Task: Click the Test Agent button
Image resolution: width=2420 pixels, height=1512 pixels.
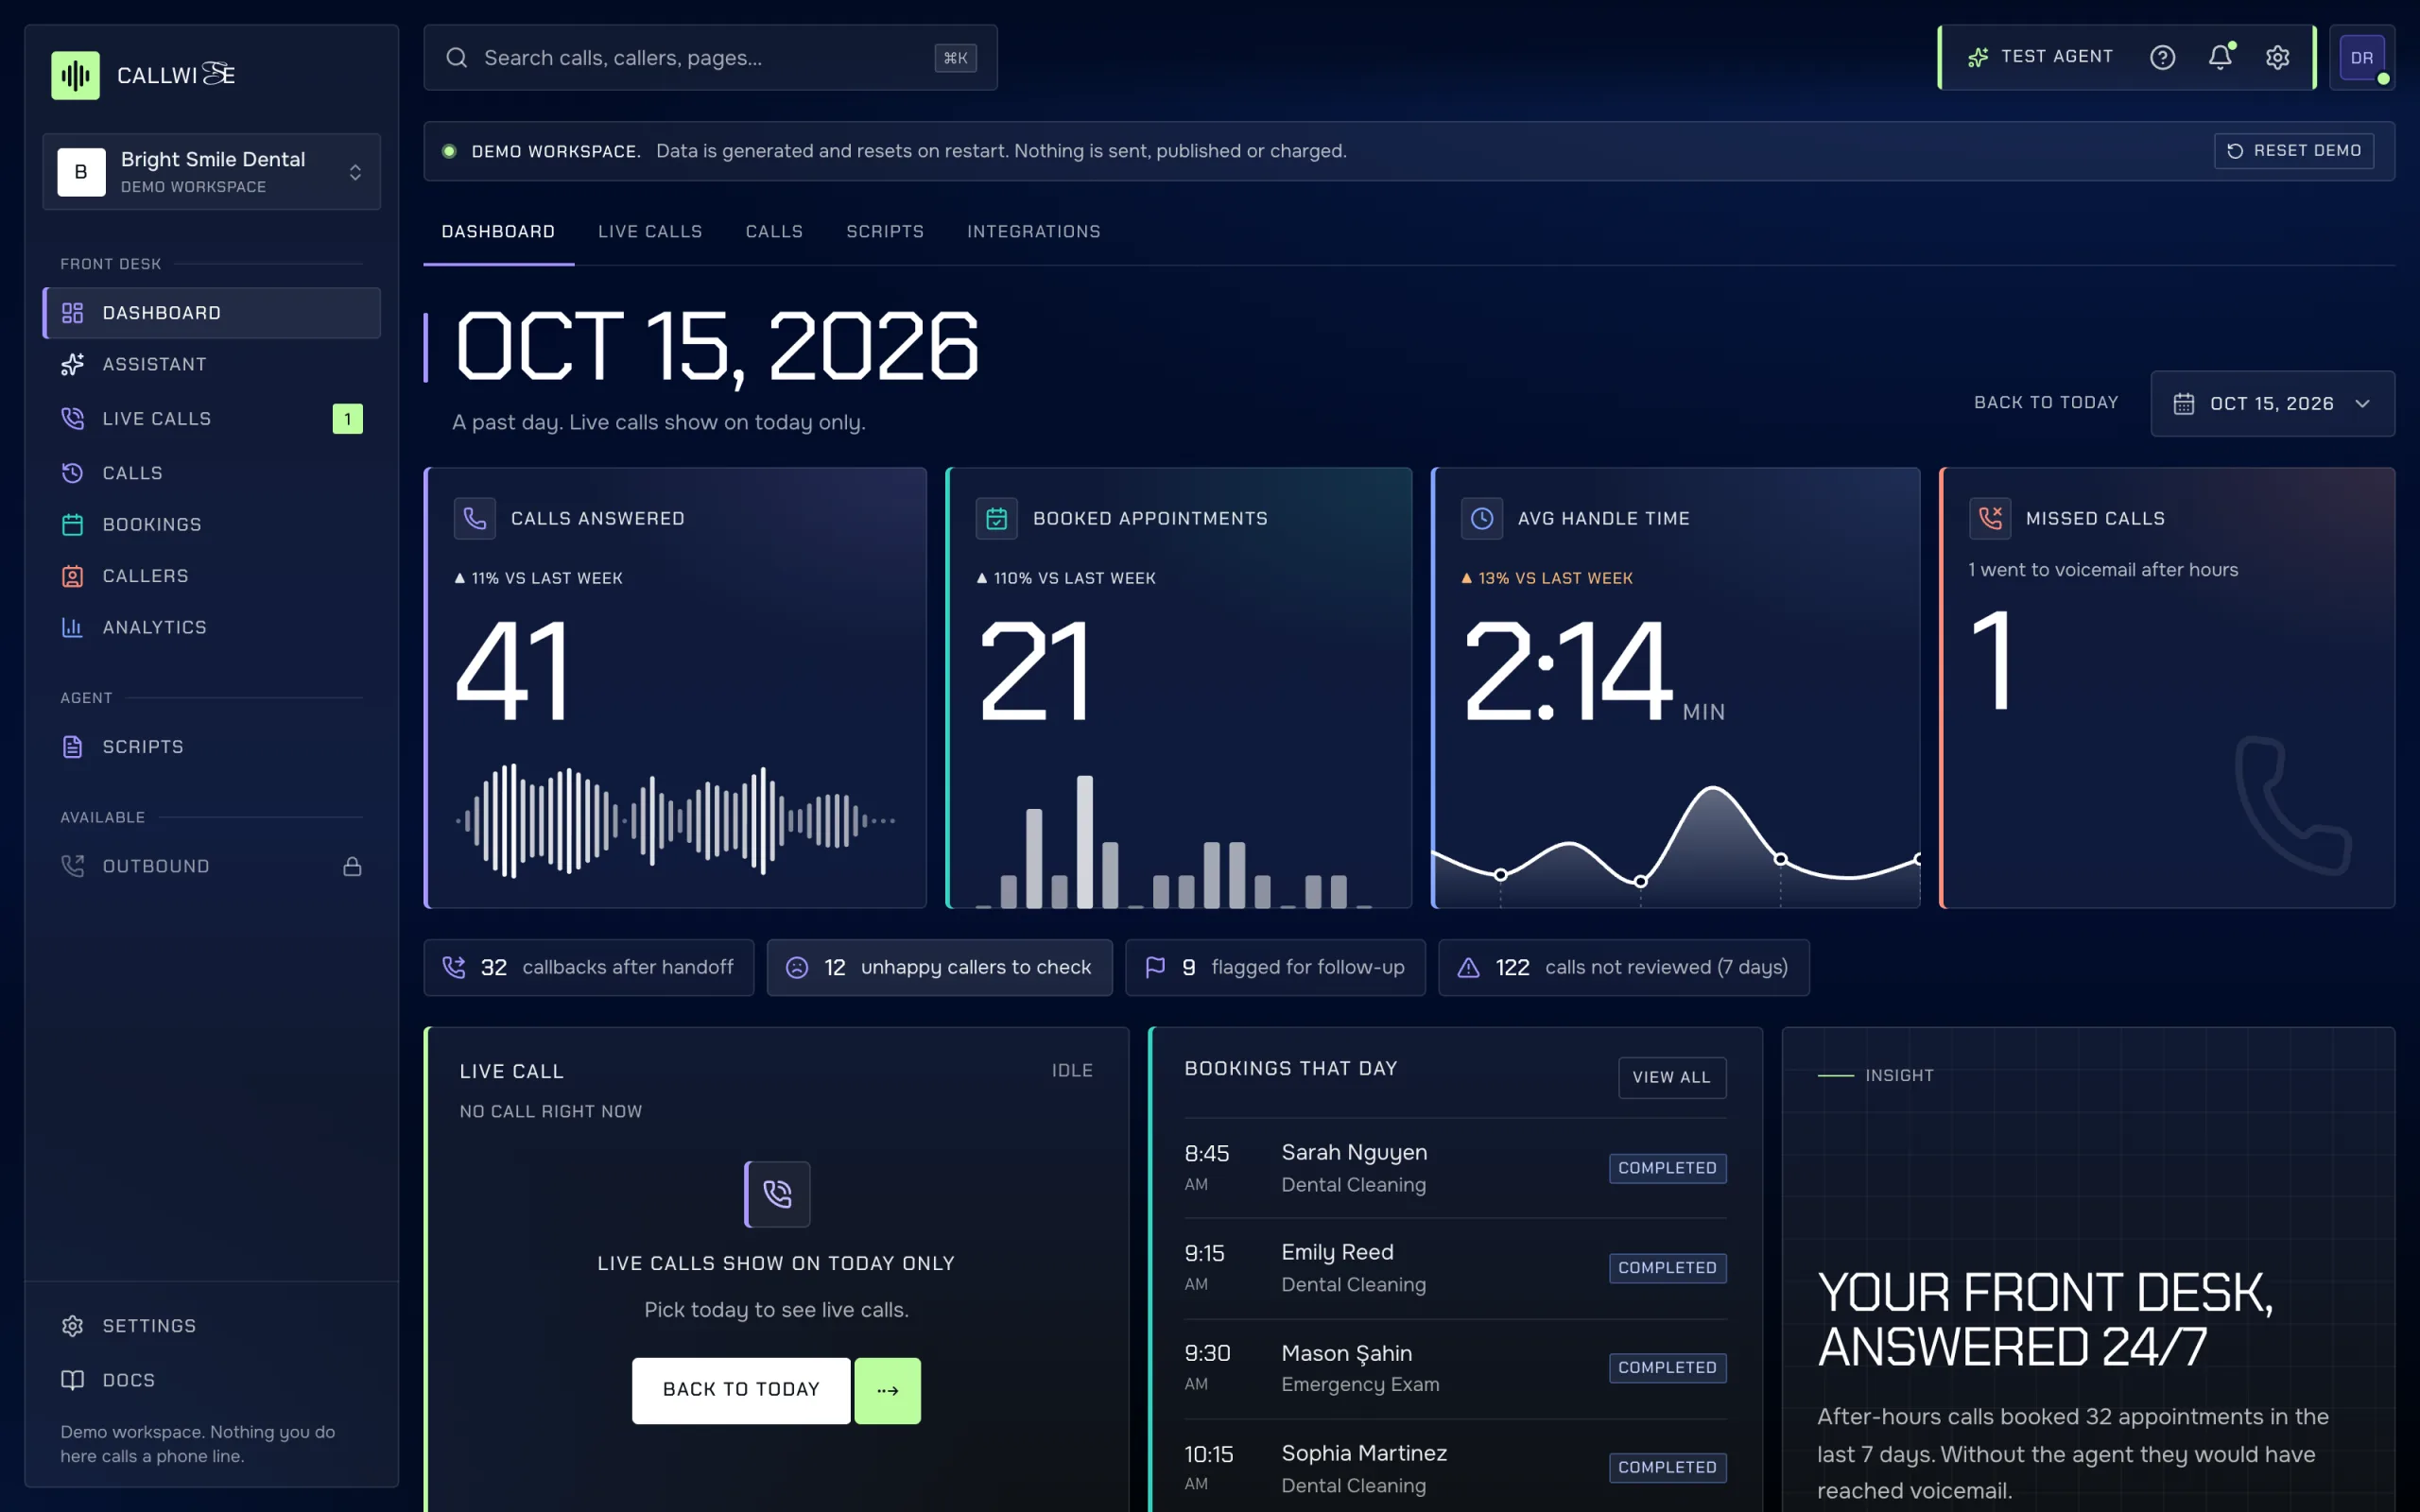Action: point(2040,57)
